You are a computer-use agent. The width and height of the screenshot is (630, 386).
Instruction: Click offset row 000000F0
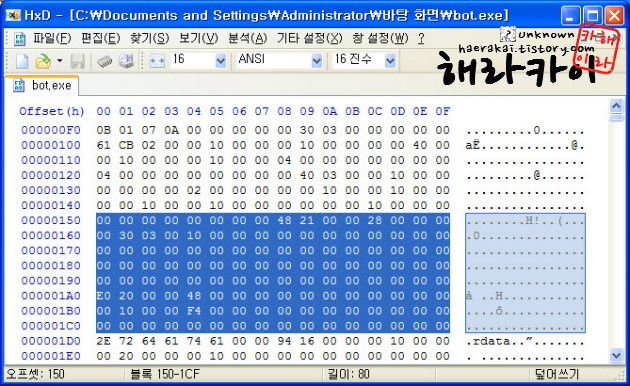pyautogui.click(x=51, y=130)
